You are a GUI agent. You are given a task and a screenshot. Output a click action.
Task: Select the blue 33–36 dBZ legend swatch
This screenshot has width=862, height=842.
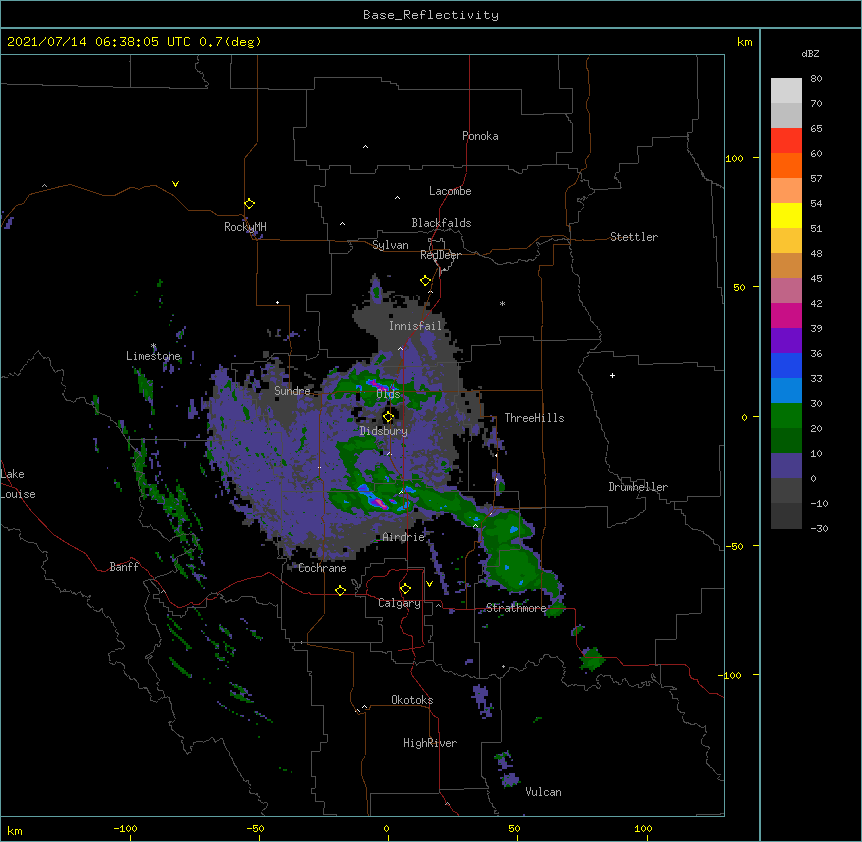click(x=786, y=365)
